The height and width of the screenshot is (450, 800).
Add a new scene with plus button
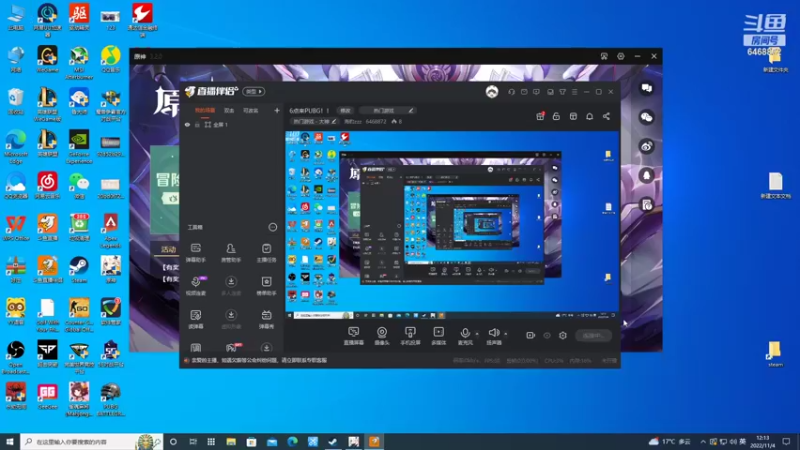pos(277,110)
